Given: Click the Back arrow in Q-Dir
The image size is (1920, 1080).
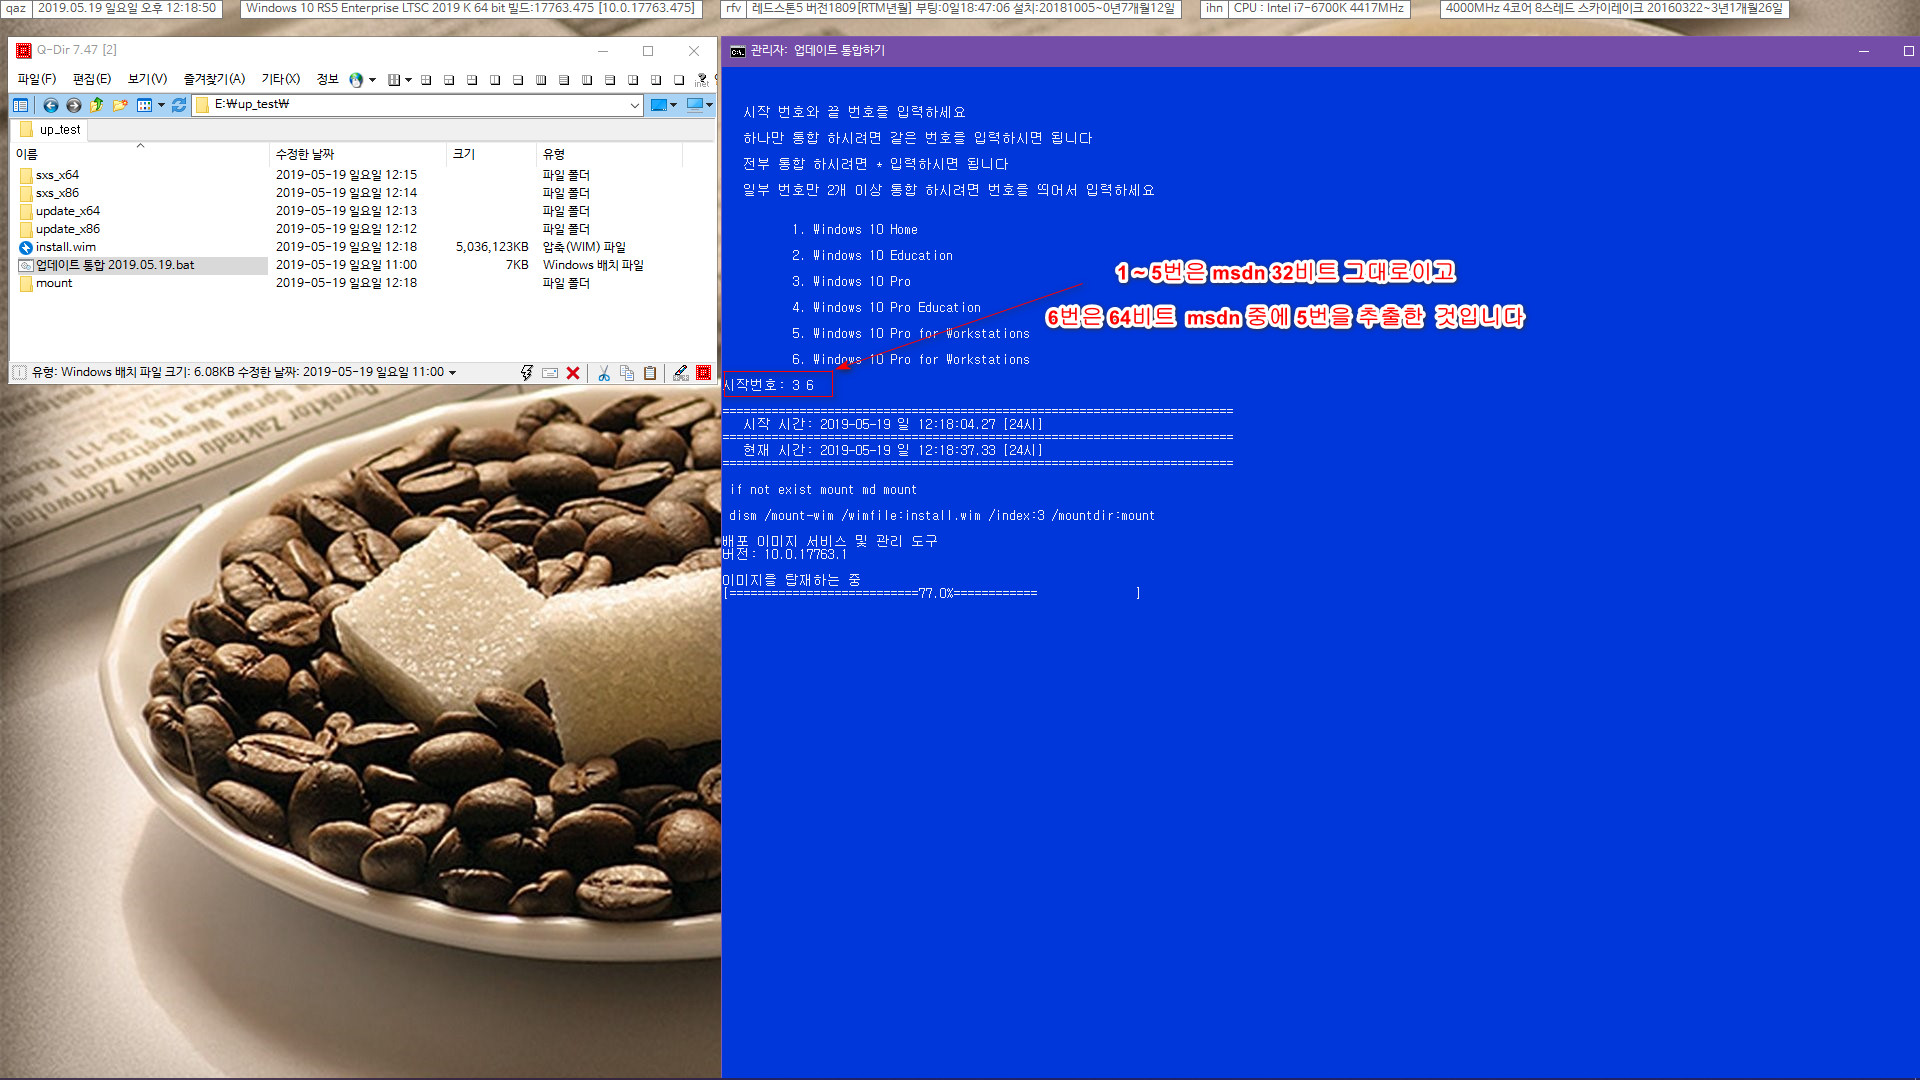Looking at the screenshot, I should tap(50, 105).
